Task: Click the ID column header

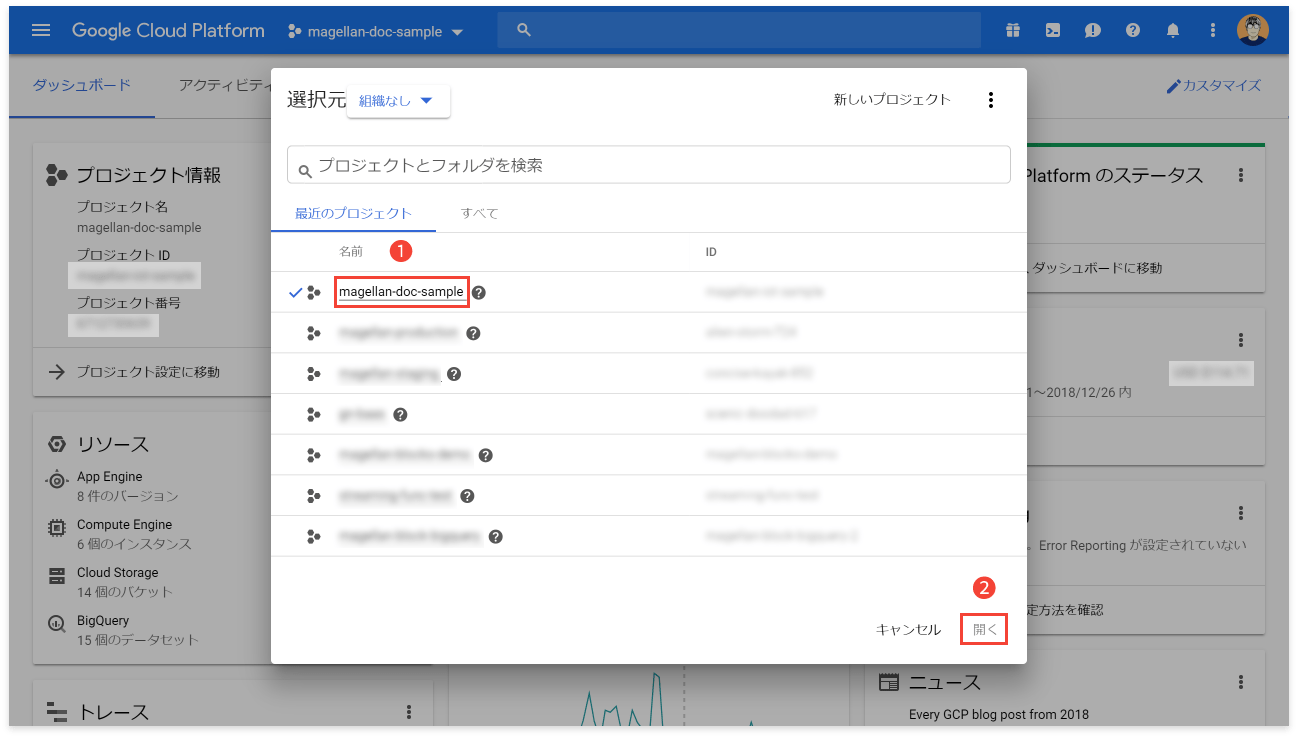Action: tap(711, 252)
